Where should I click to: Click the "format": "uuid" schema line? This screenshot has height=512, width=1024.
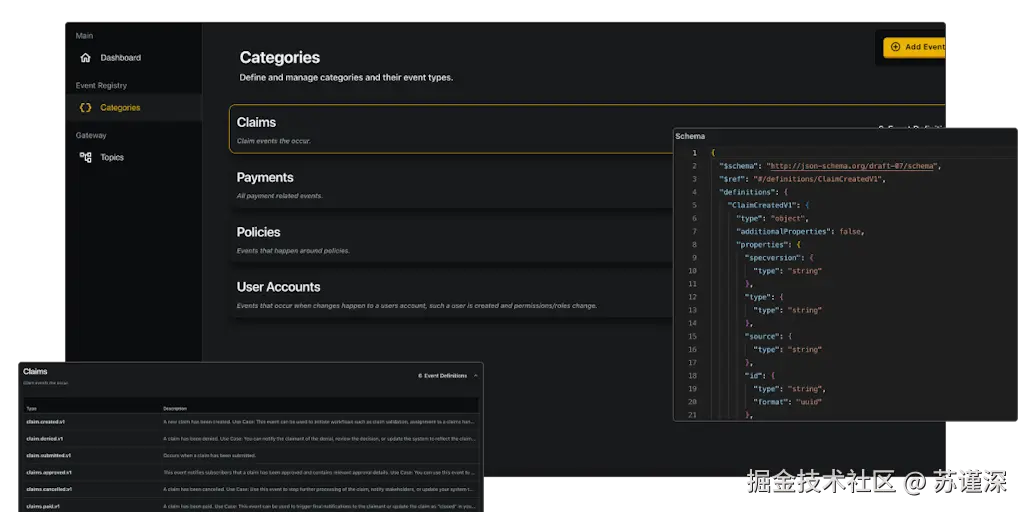[787, 402]
